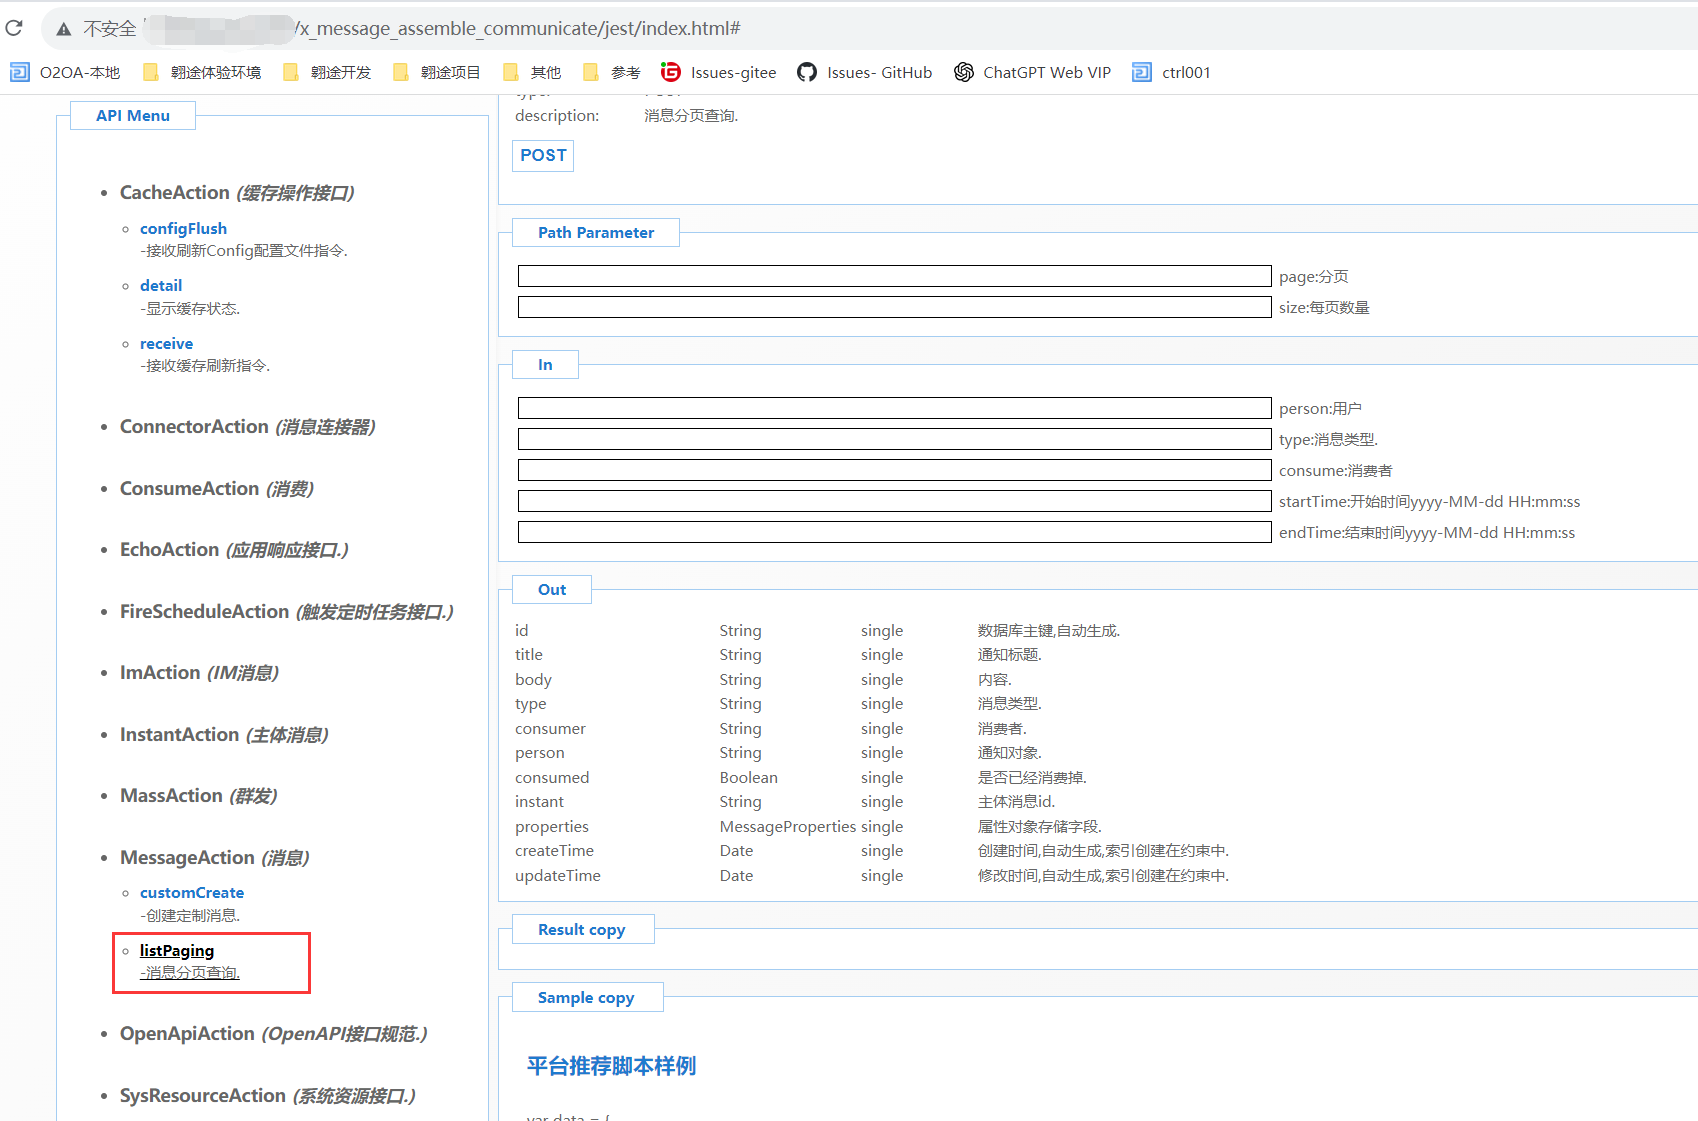Open the O2OA-本地 bookmark

click(x=66, y=72)
